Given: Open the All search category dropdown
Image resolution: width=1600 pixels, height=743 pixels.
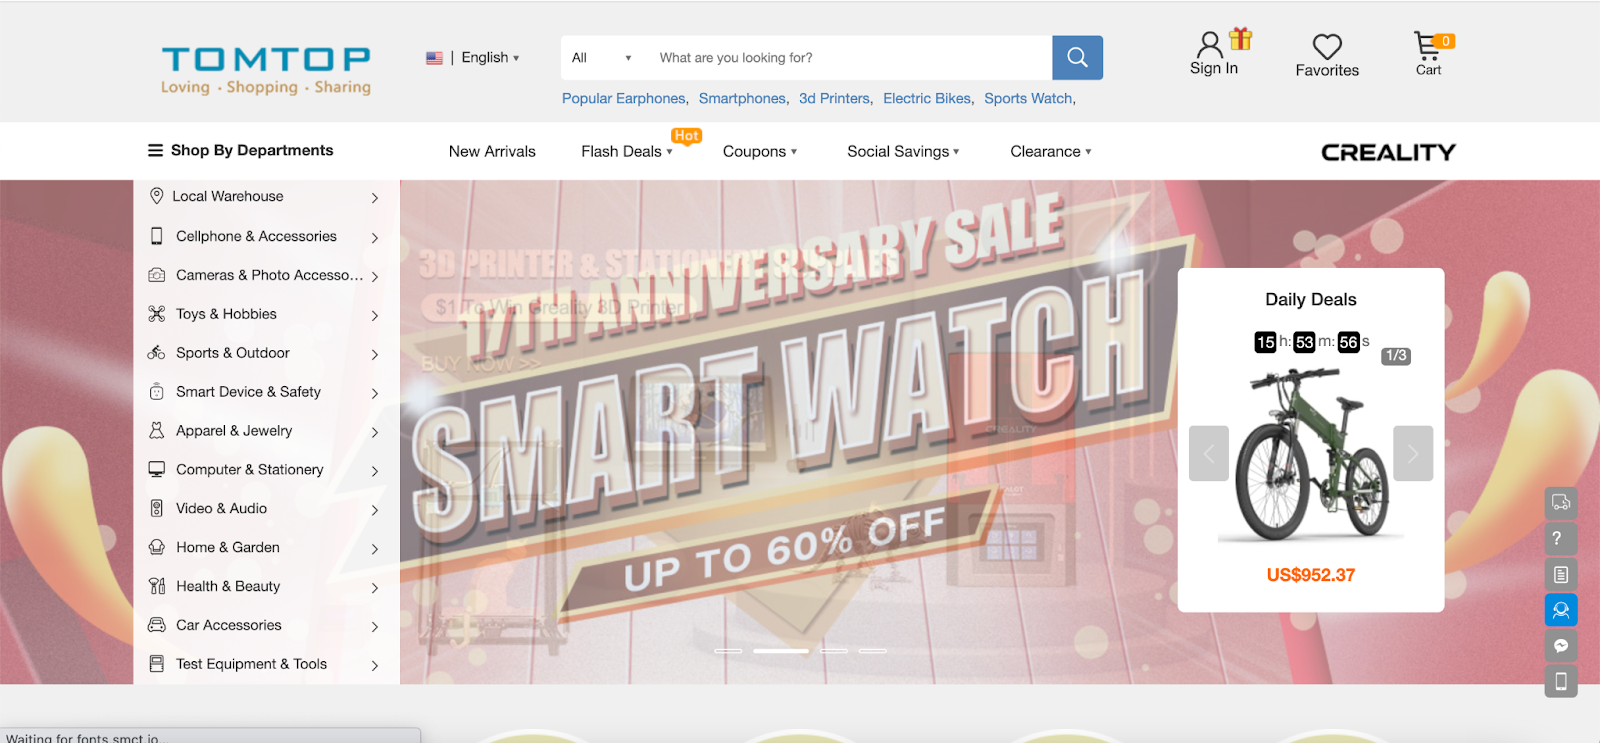Looking at the screenshot, I should coord(601,58).
